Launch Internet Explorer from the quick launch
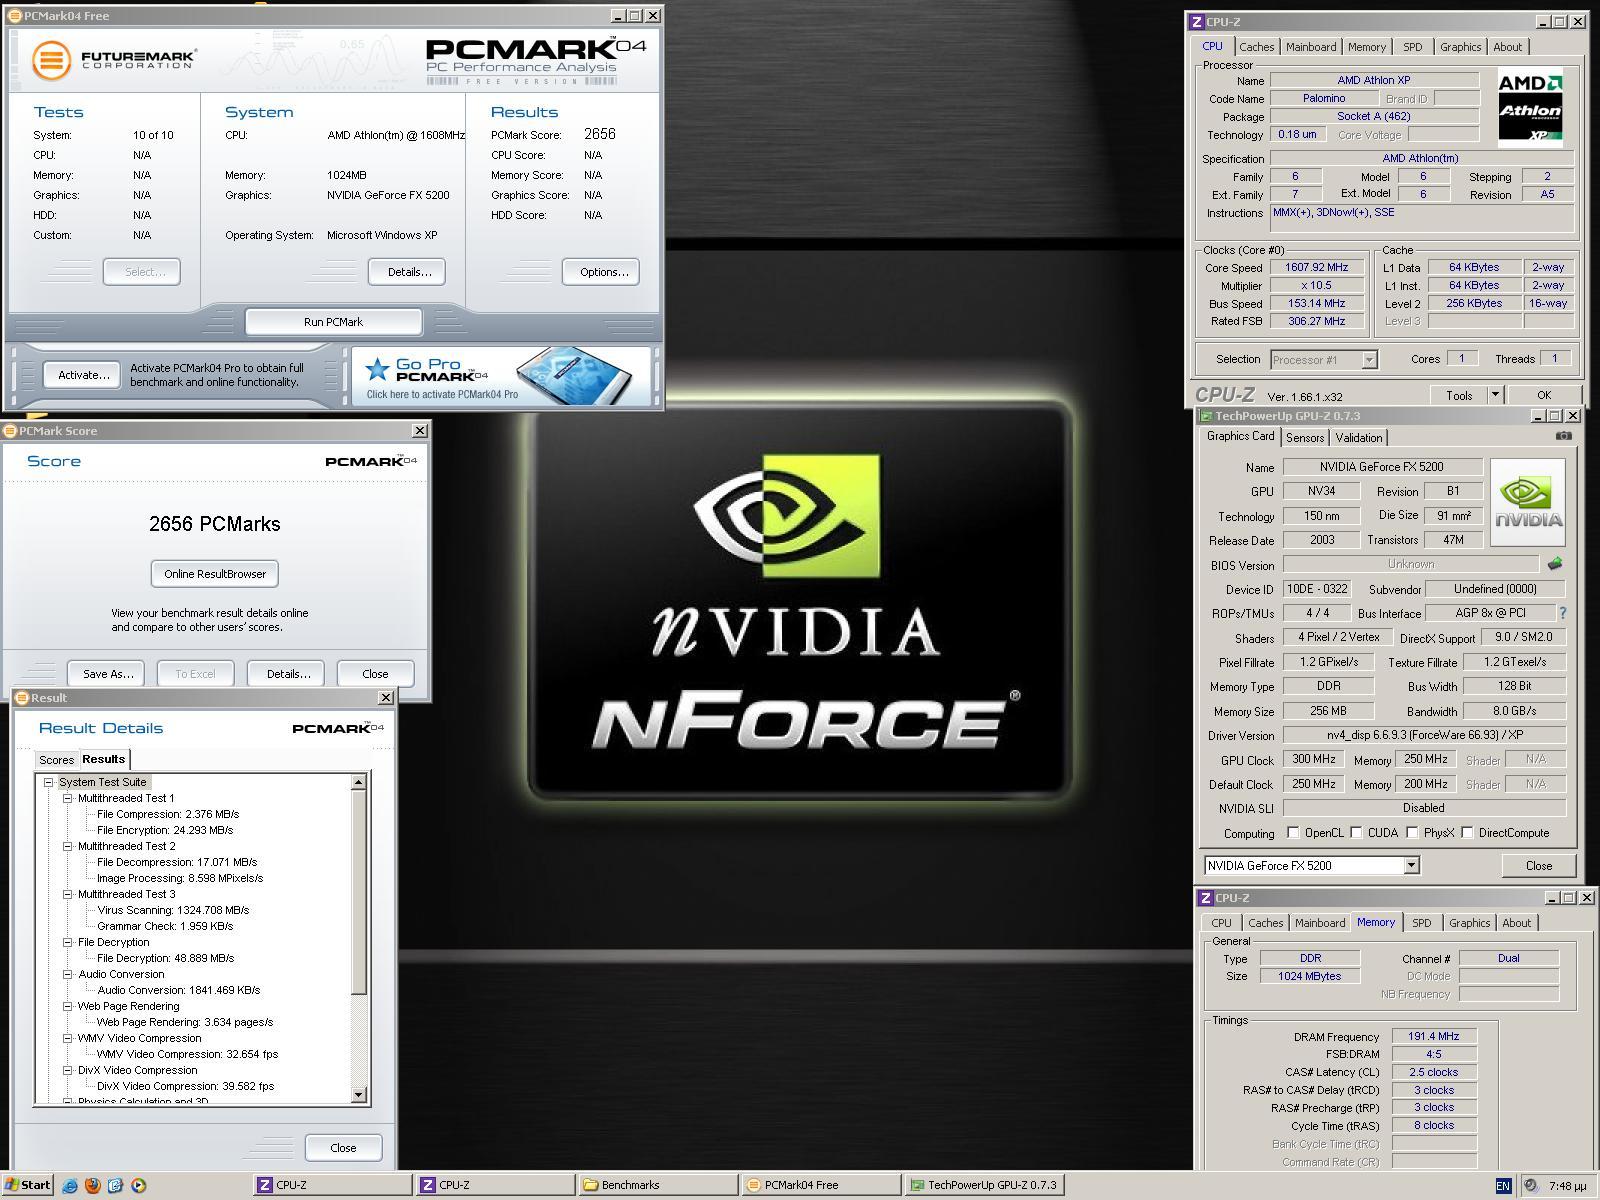Screen dimensions: 1600x1200 [x=70, y=1185]
